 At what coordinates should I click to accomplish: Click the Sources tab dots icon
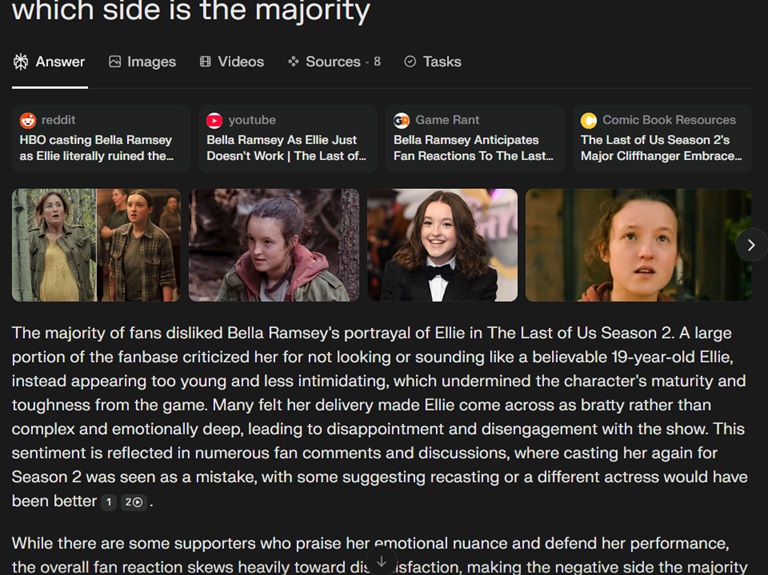pos(293,61)
